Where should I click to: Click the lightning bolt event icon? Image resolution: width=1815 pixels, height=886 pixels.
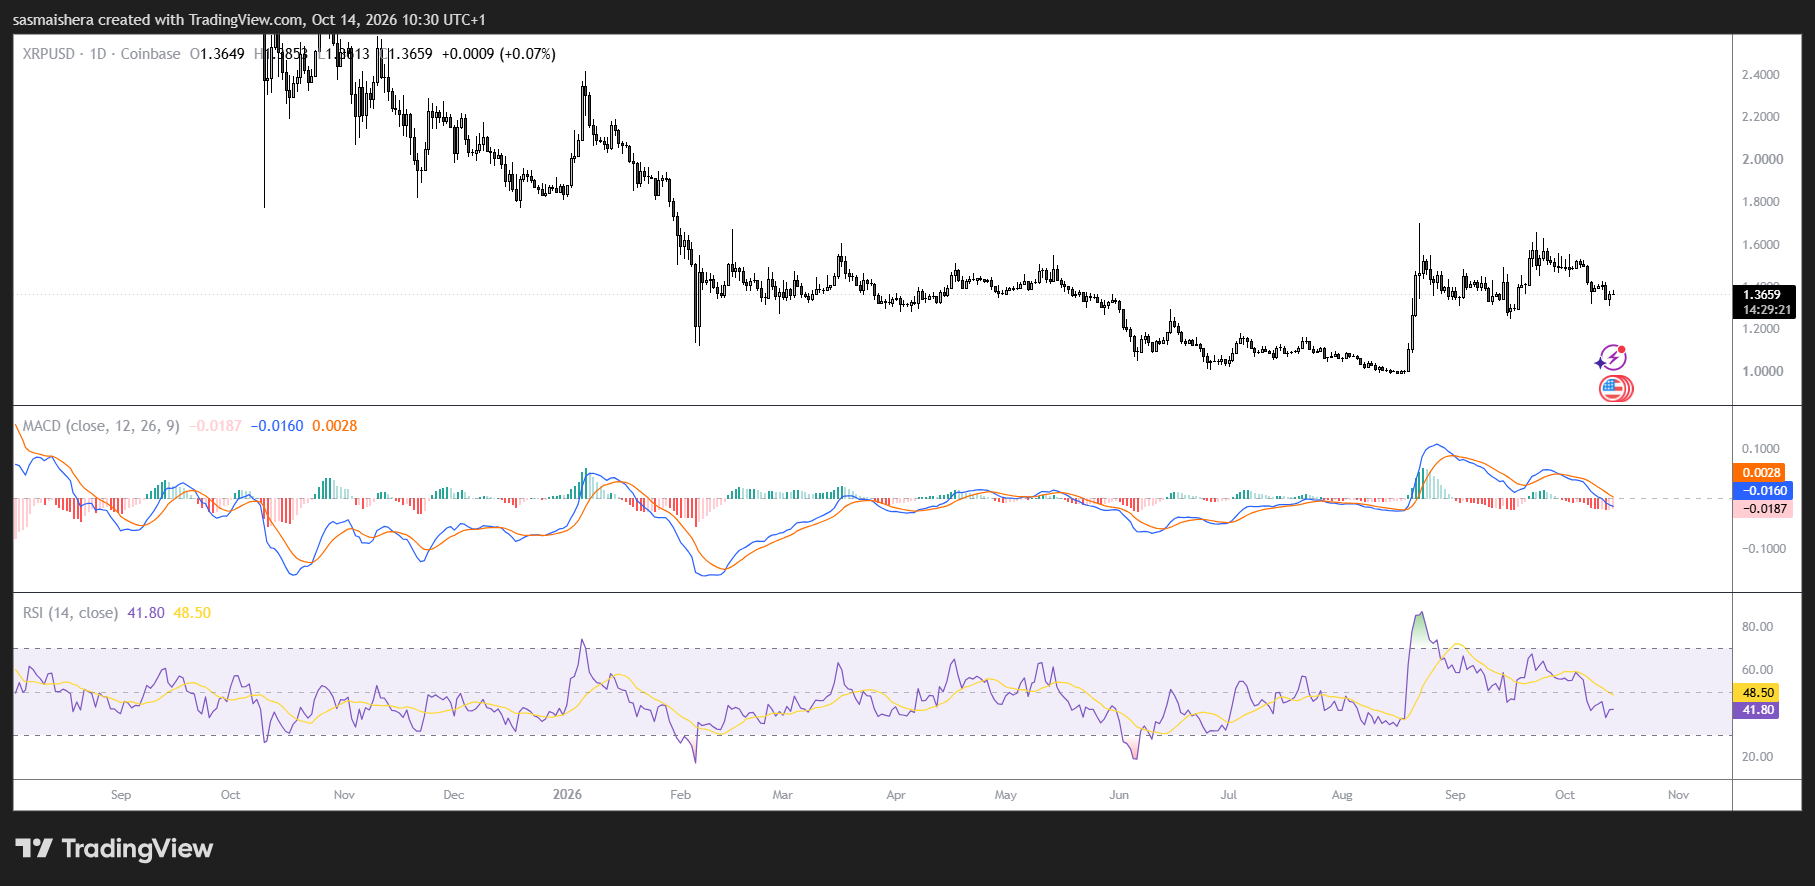click(x=1611, y=357)
